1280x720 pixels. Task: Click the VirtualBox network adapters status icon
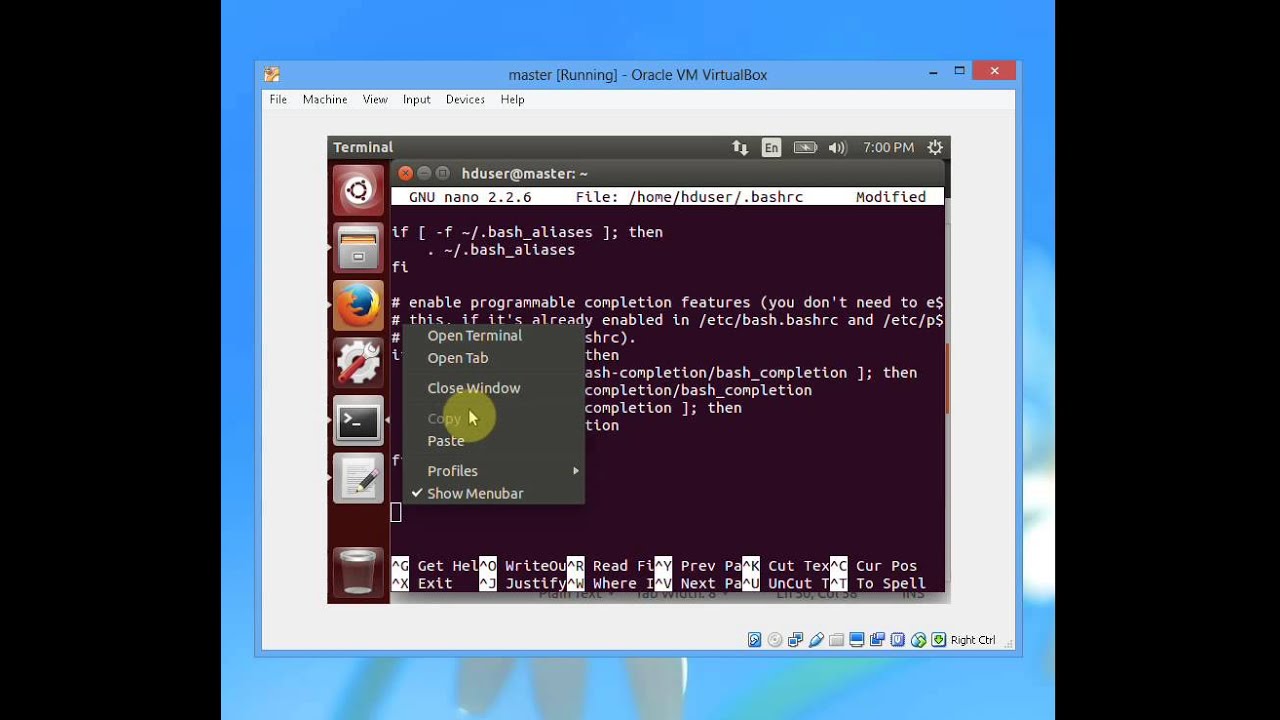[796, 640]
